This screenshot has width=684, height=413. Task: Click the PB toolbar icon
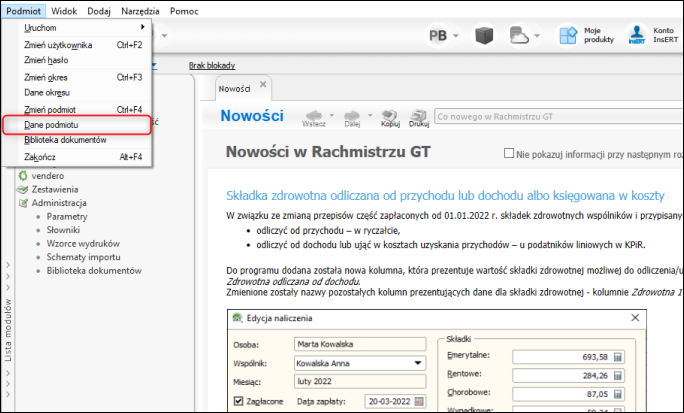point(438,35)
